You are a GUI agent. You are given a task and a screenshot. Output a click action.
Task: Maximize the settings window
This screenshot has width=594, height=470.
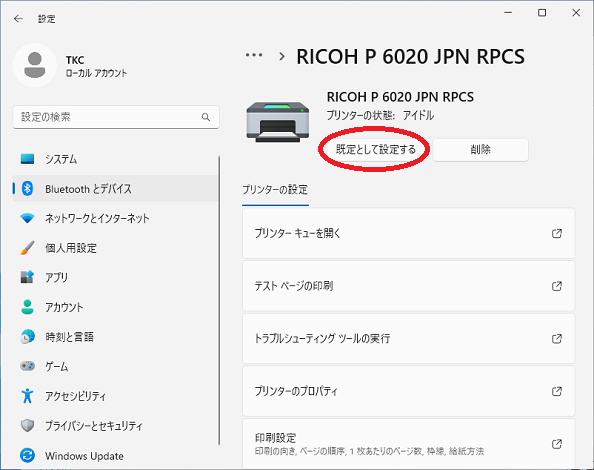(x=542, y=12)
